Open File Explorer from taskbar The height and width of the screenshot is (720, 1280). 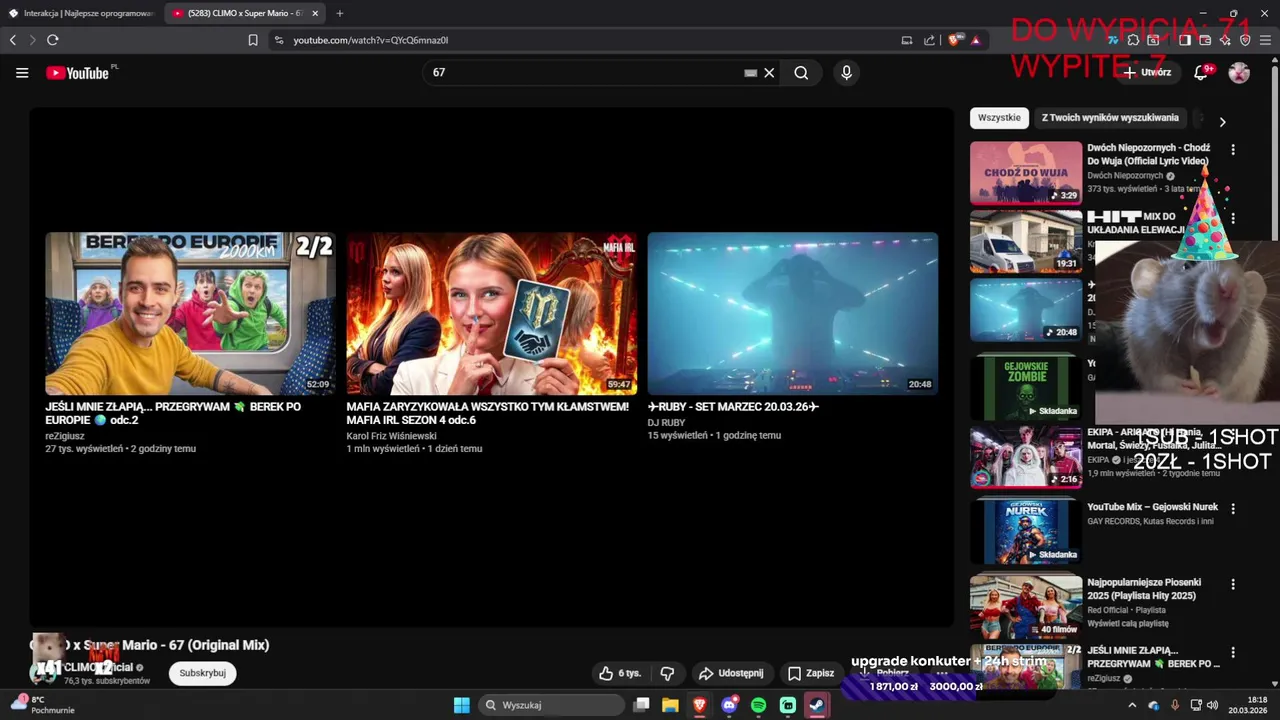coord(670,705)
